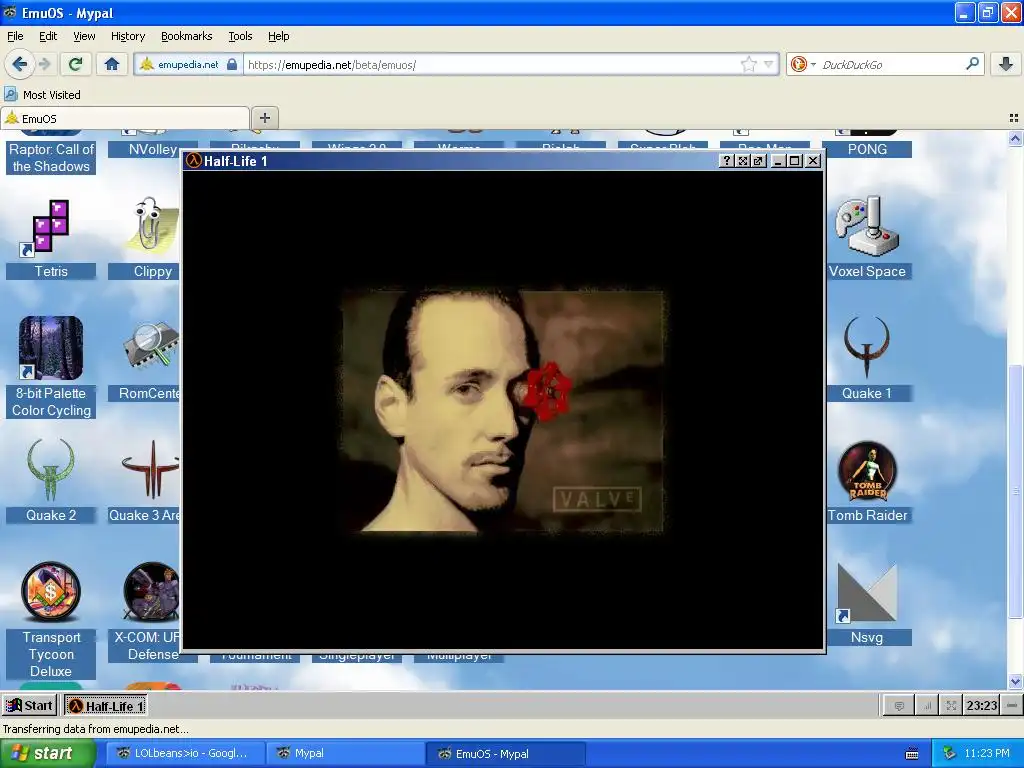Show all browser tabs list button
The width and height of the screenshot is (1024, 768).
(x=1014, y=118)
